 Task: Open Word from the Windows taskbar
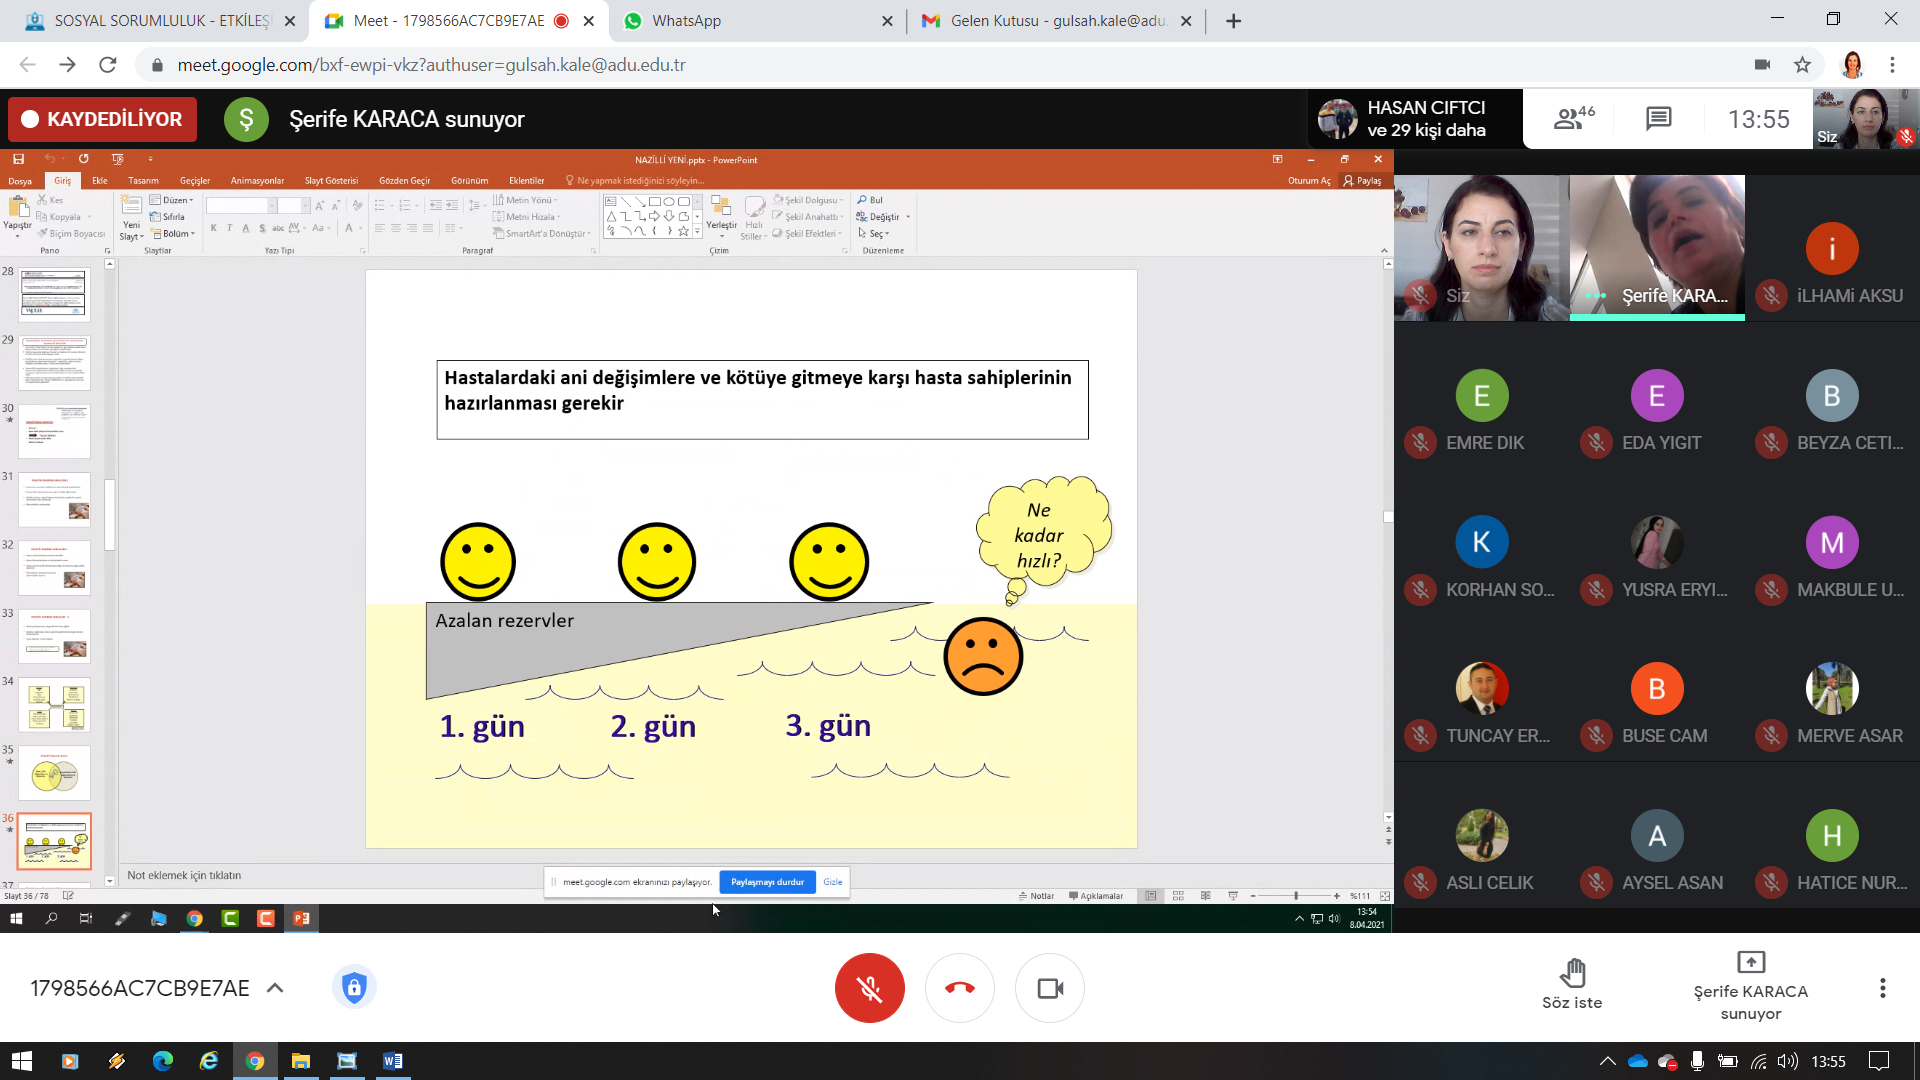[x=393, y=1061]
